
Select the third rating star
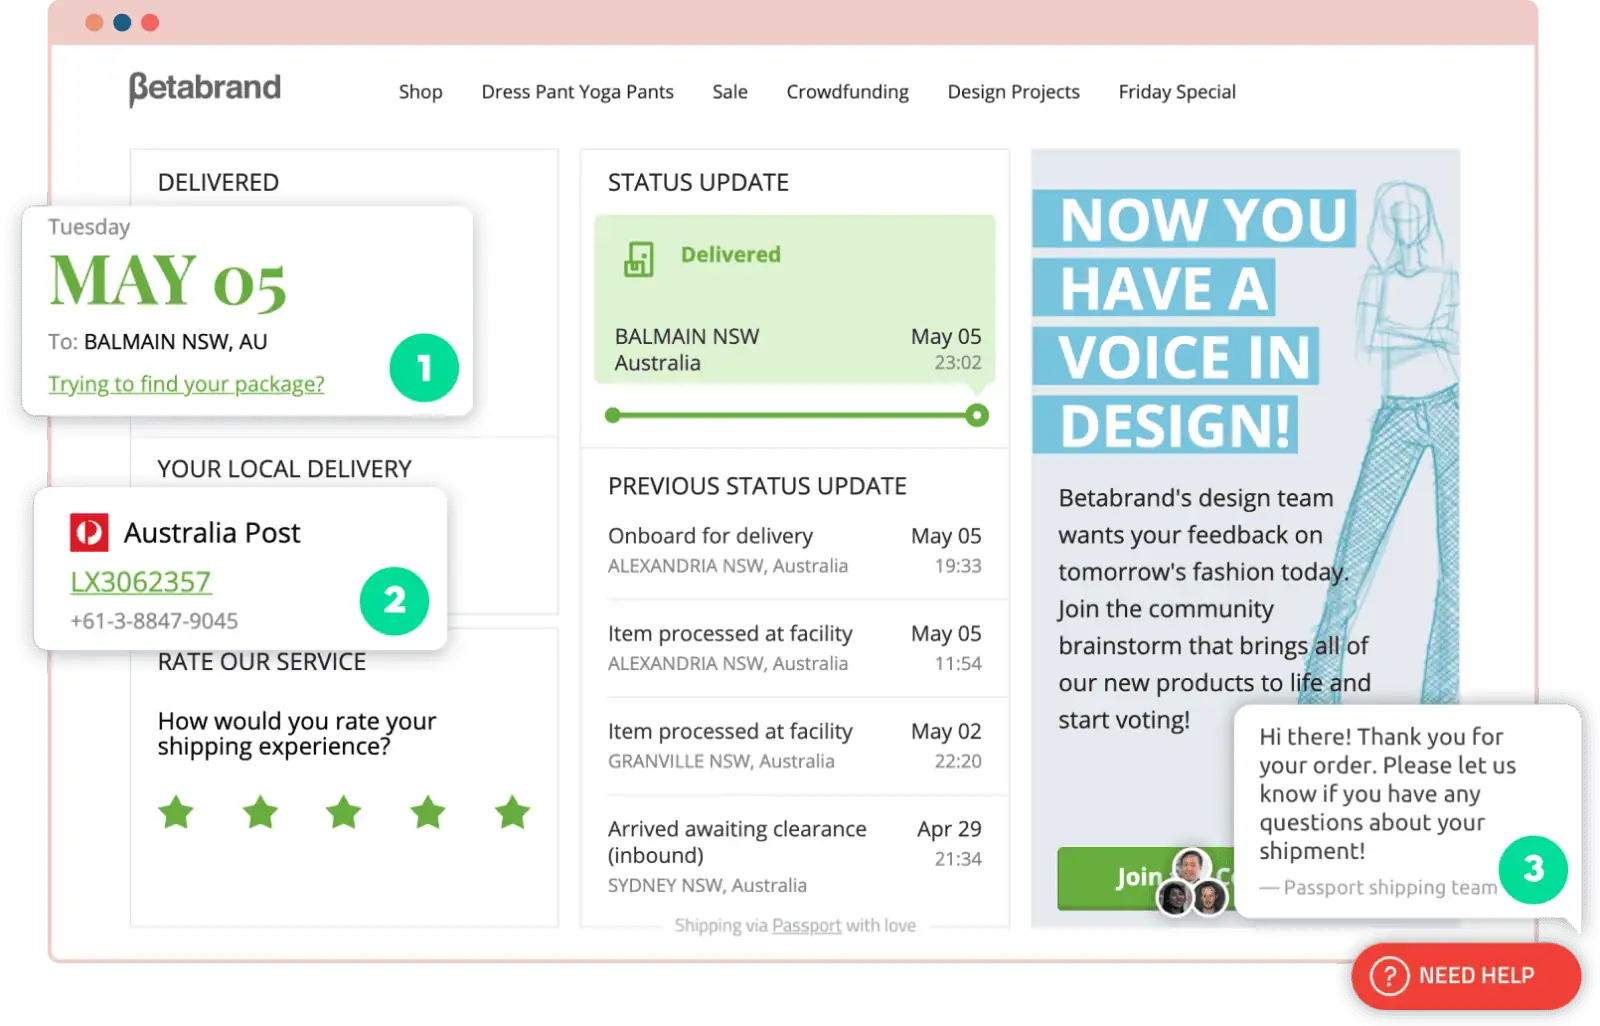[344, 812]
